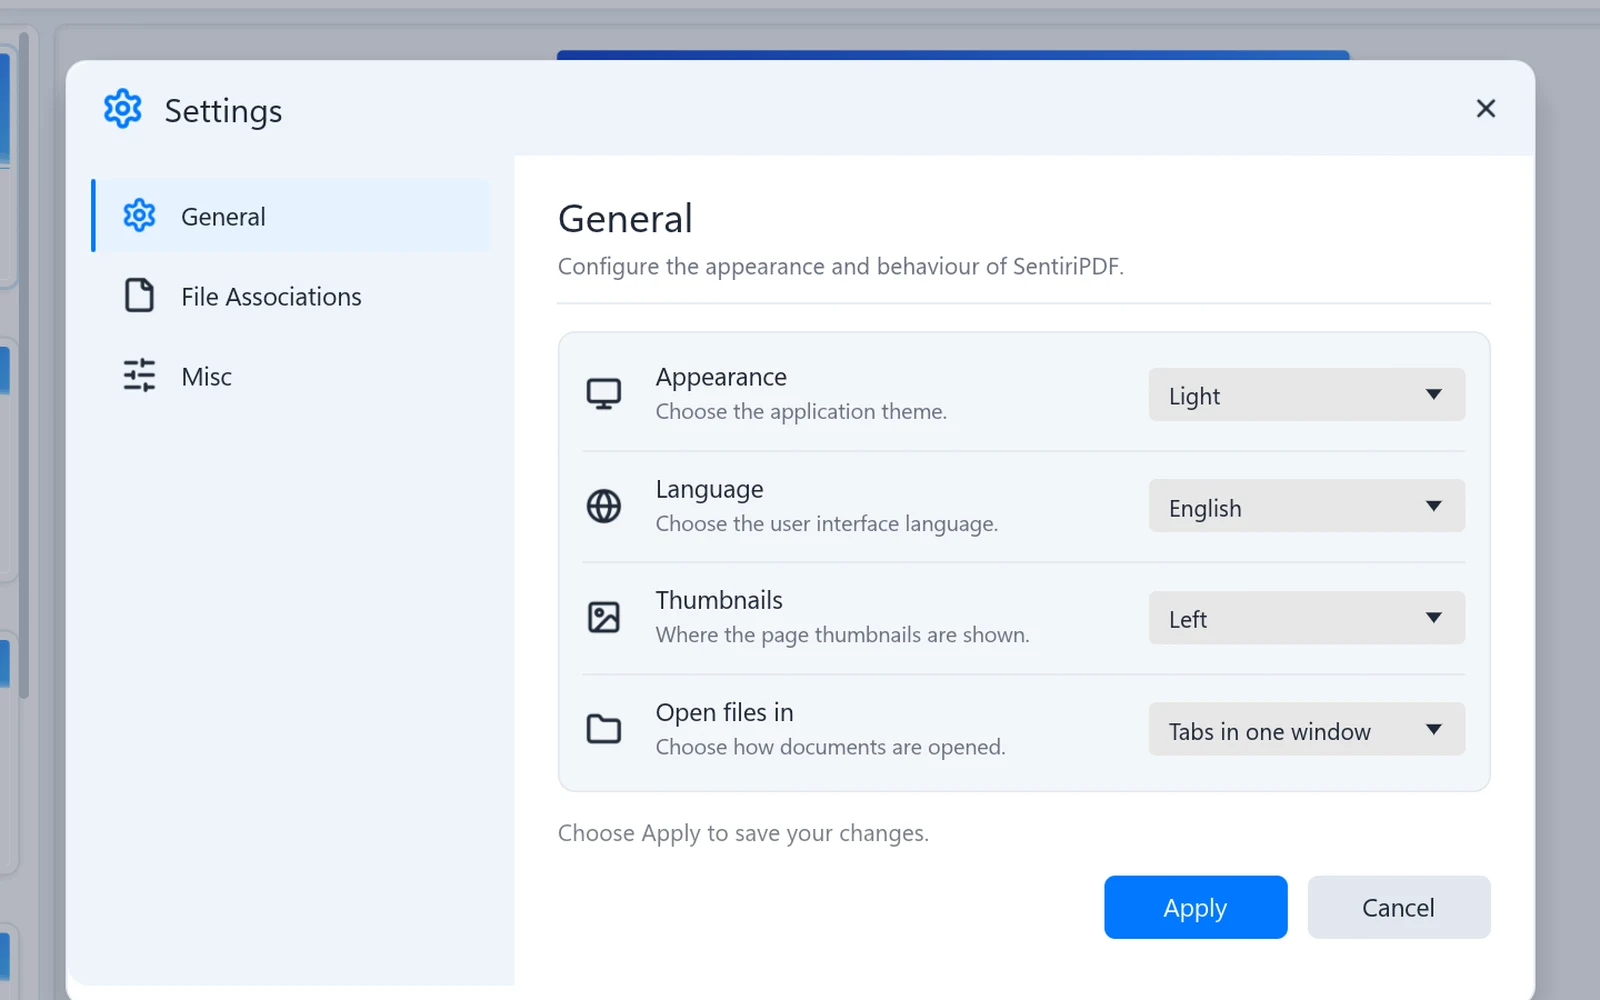The image size is (1600, 1000).
Task: Close the Settings dialog
Action: (1486, 108)
